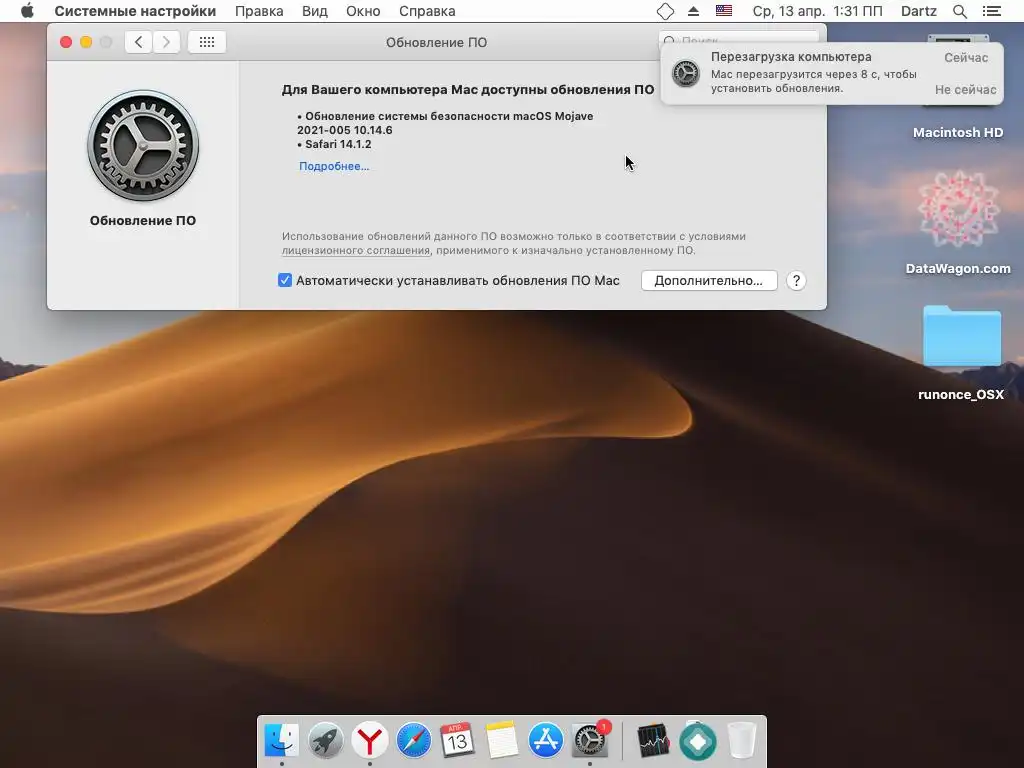1024x768 pixels.
Task: Show all preferences grid button
Action: pos(207,42)
